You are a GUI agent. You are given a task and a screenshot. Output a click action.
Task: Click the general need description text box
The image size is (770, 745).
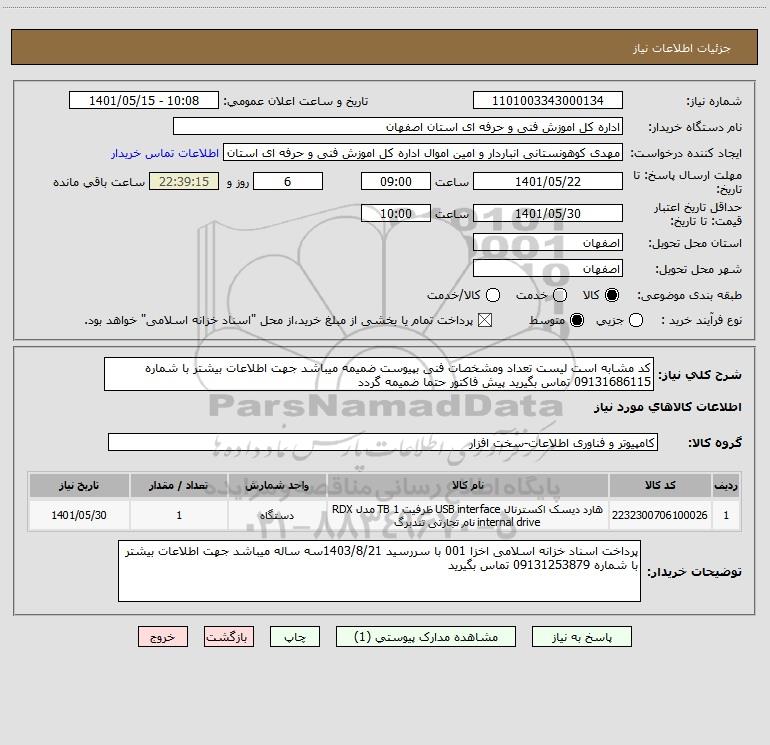pyautogui.click(x=379, y=375)
